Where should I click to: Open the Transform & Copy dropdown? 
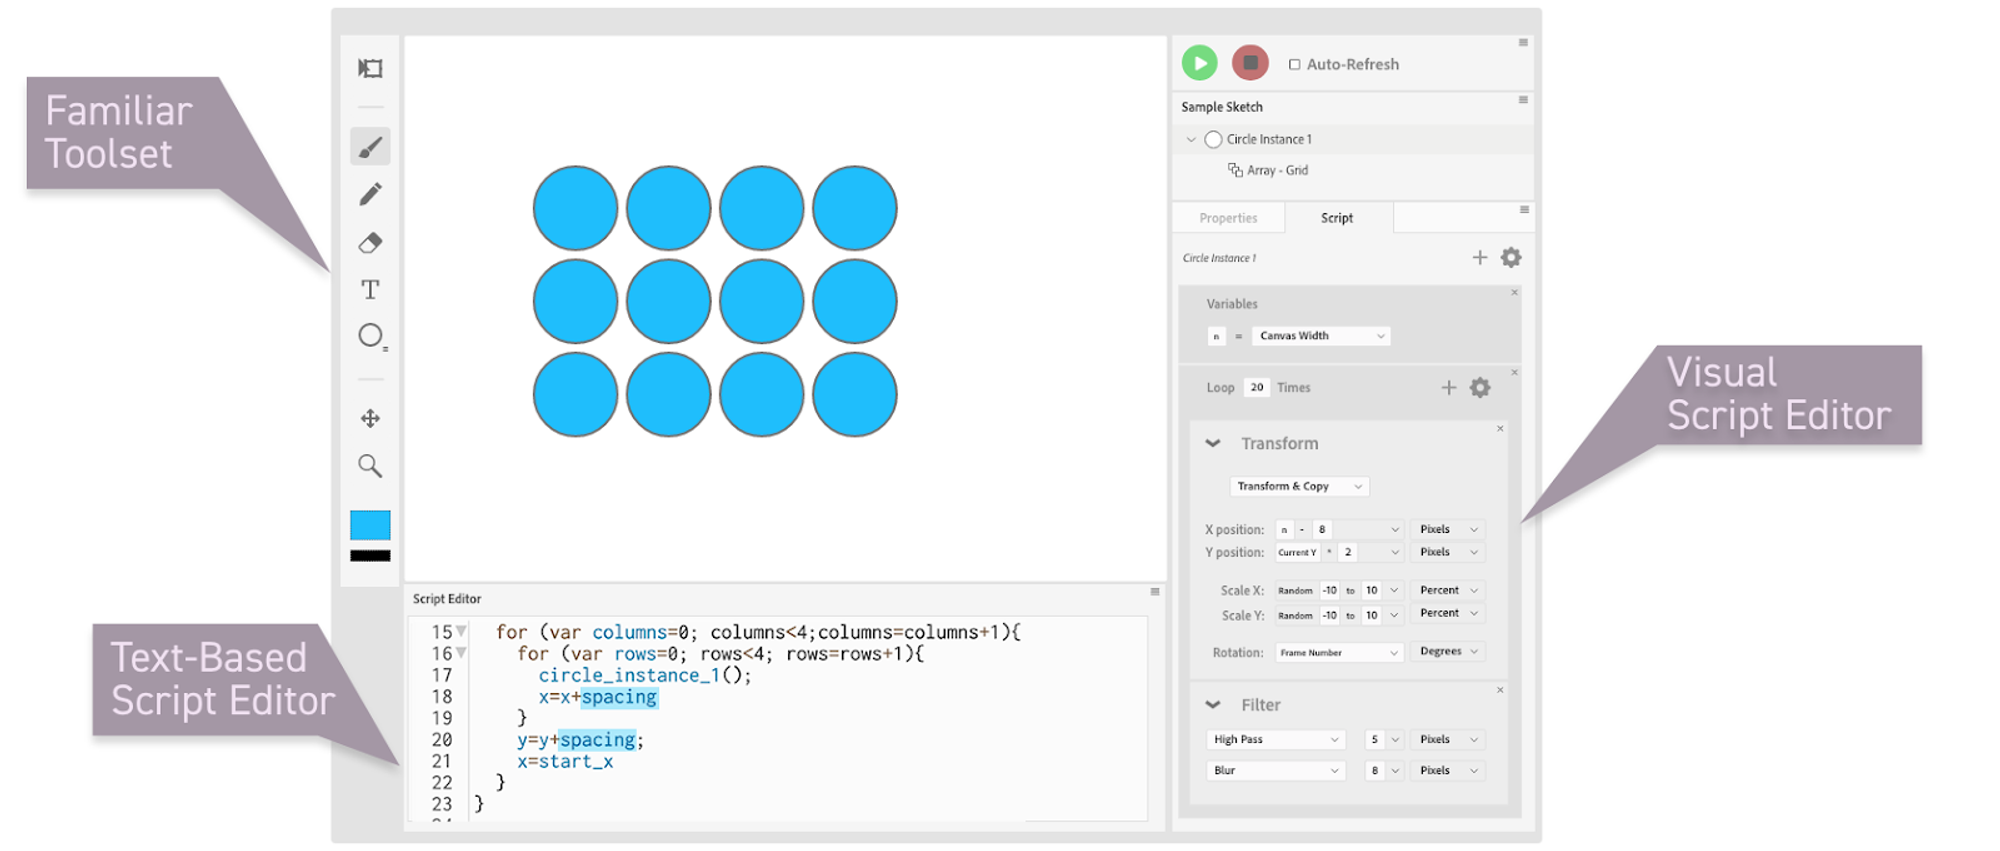1299,487
